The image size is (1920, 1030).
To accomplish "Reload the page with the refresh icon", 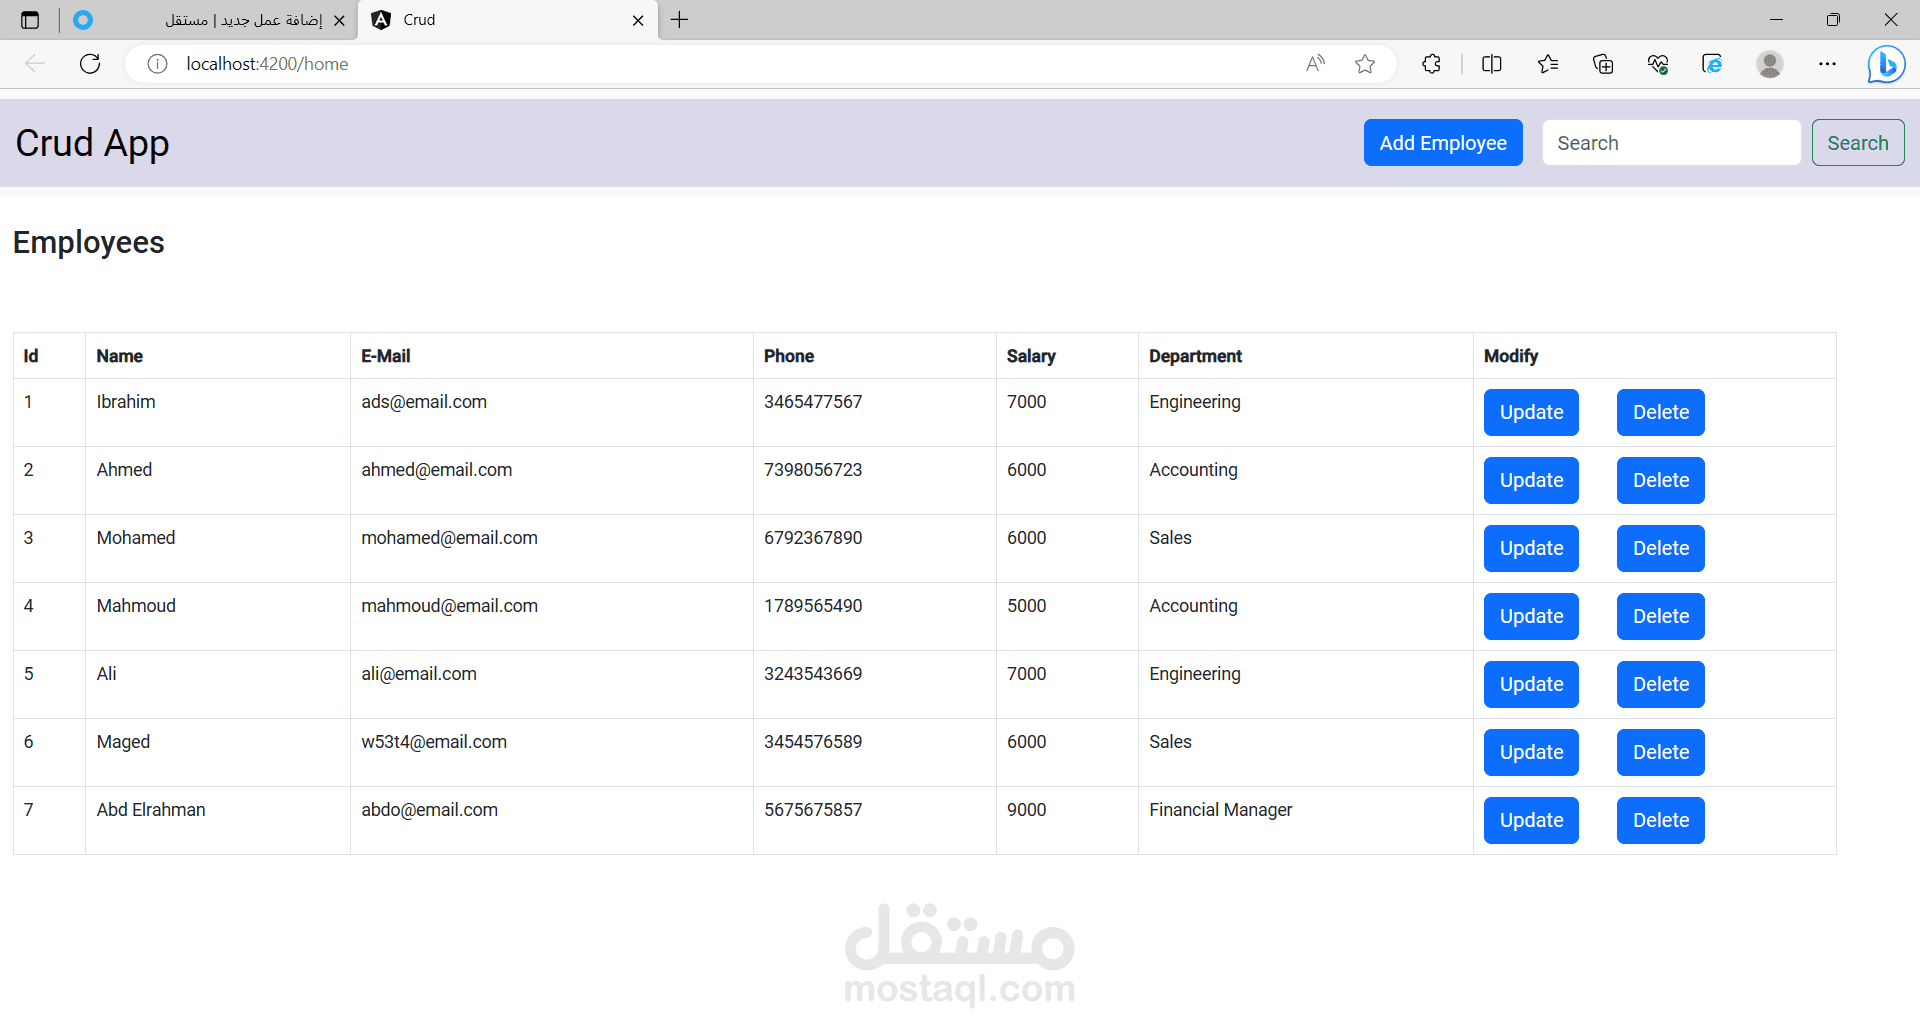I will 90,64.
